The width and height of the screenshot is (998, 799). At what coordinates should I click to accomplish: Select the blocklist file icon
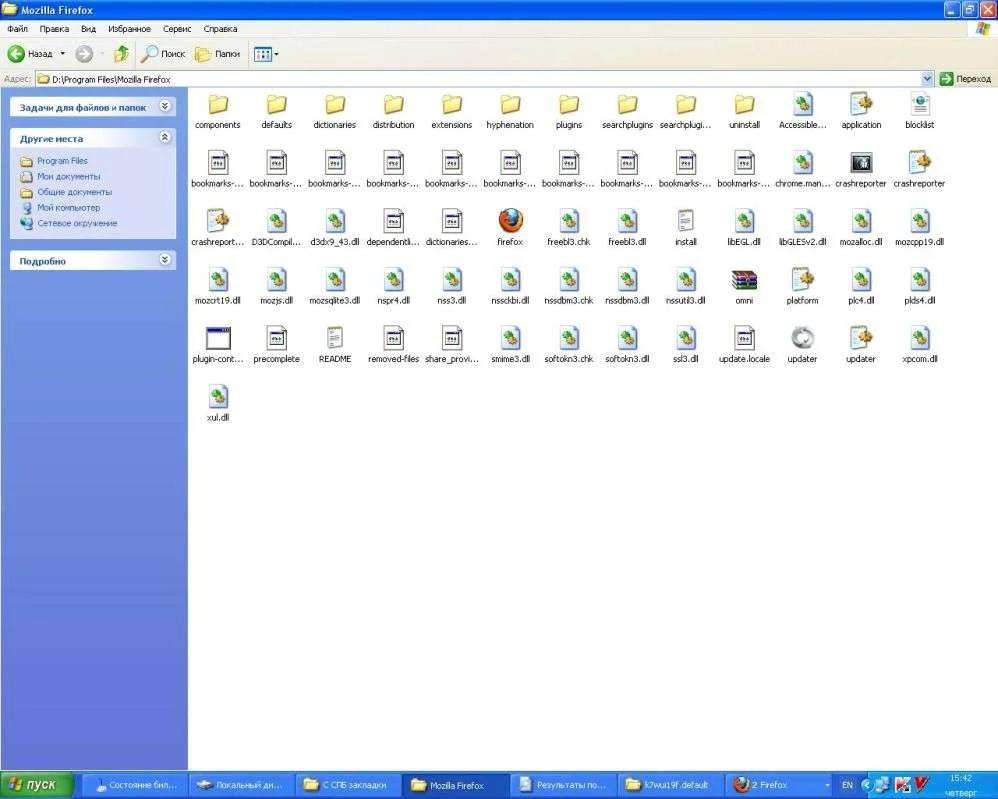point(920,104)
